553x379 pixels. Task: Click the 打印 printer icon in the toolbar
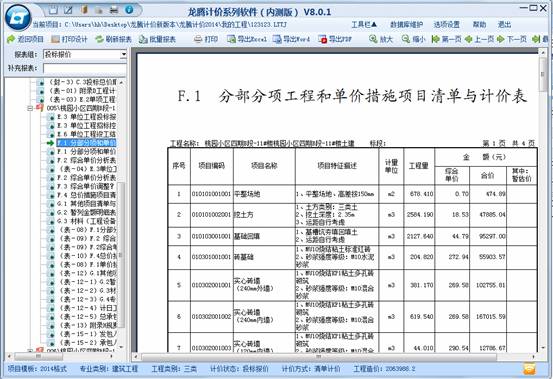pos(198,39)
